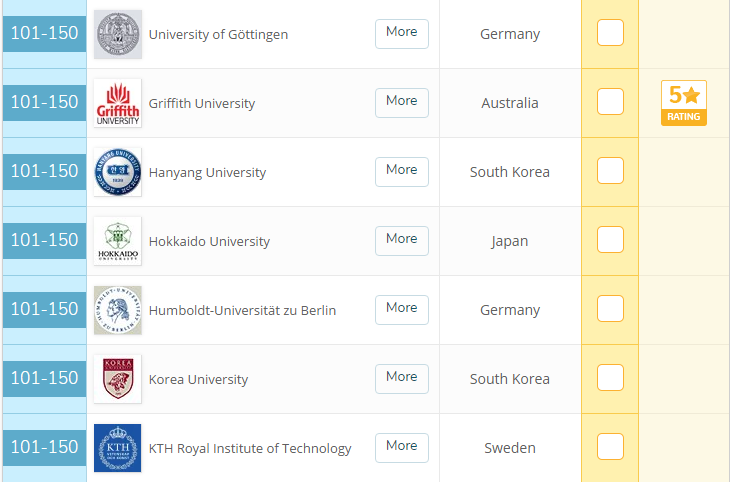Click the Hokkaido University logo
730x482 pixels.
pos(118,241)
